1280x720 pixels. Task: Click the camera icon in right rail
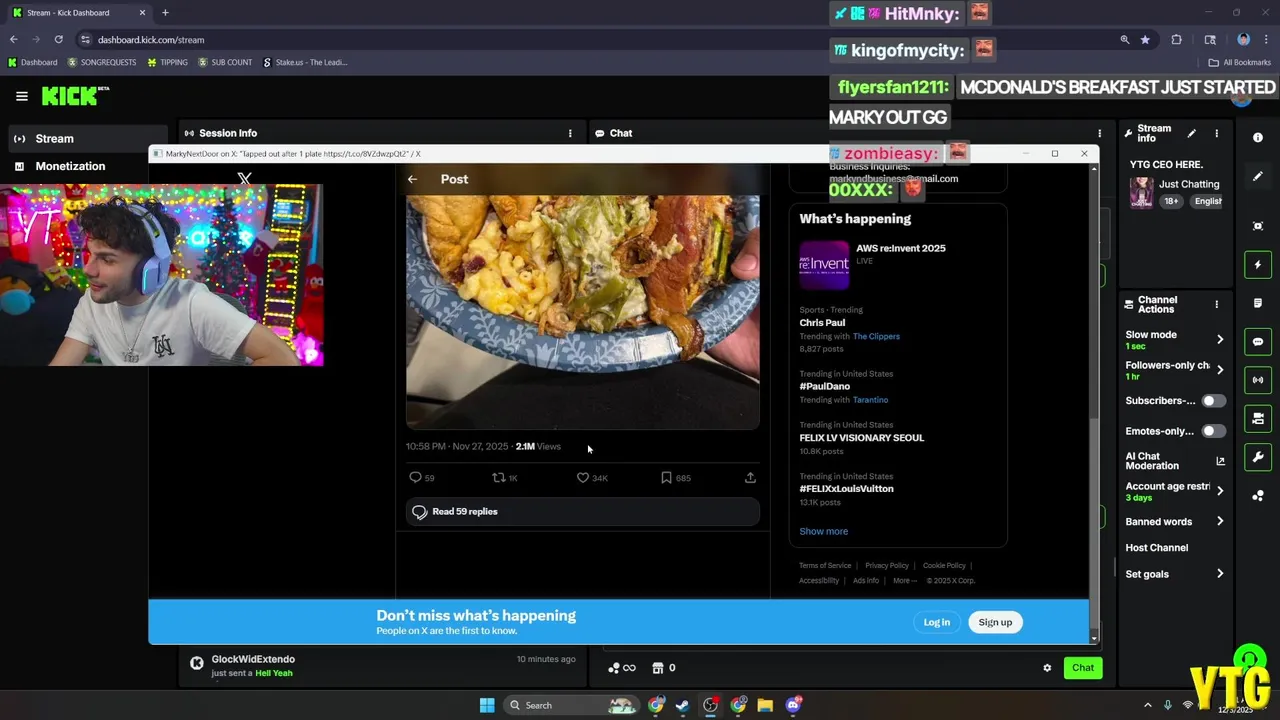tap(1258, 418)
